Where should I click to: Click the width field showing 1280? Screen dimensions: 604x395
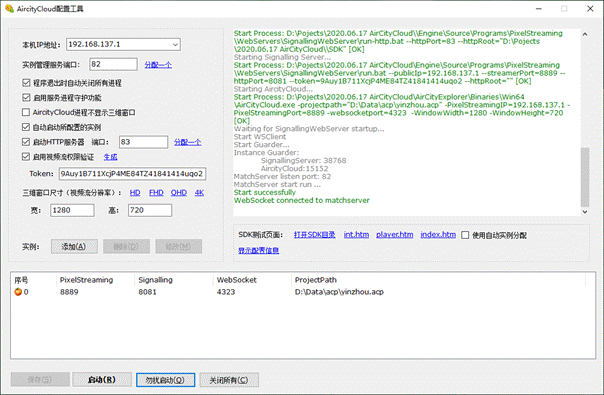(x=72, y=210)
